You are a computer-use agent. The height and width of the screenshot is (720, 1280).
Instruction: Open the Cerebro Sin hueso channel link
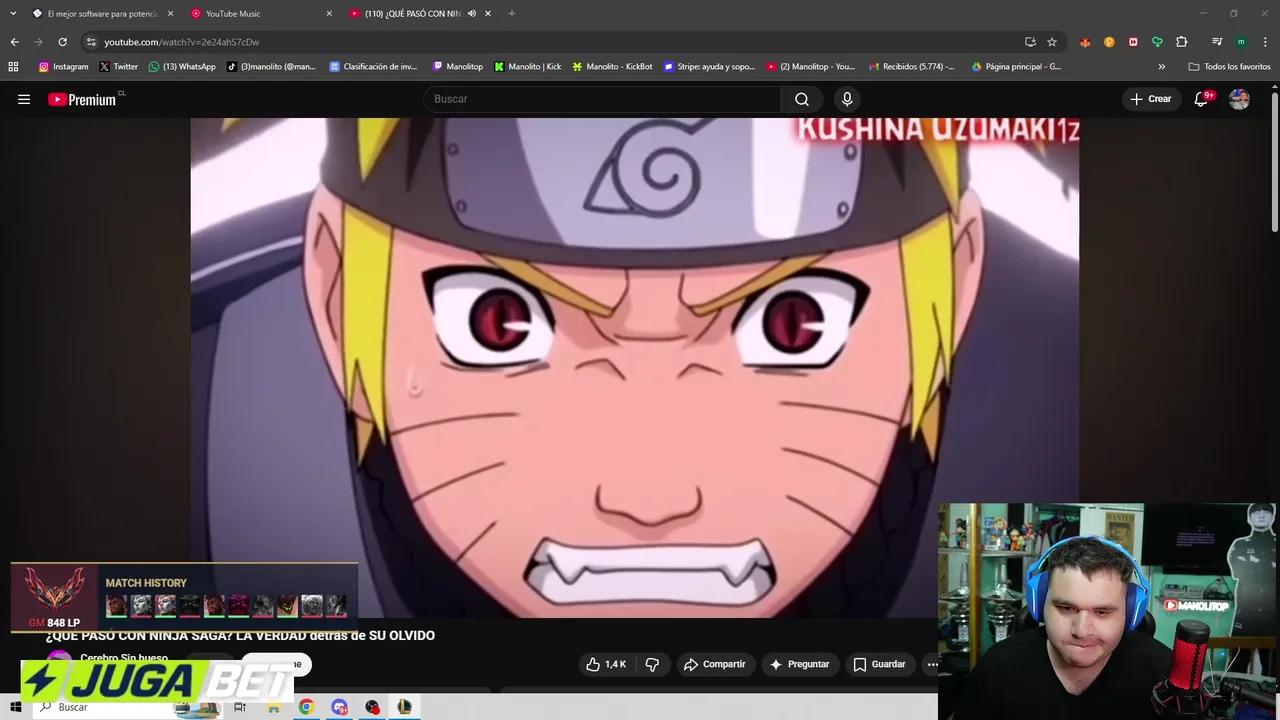[x=123, y=658]
